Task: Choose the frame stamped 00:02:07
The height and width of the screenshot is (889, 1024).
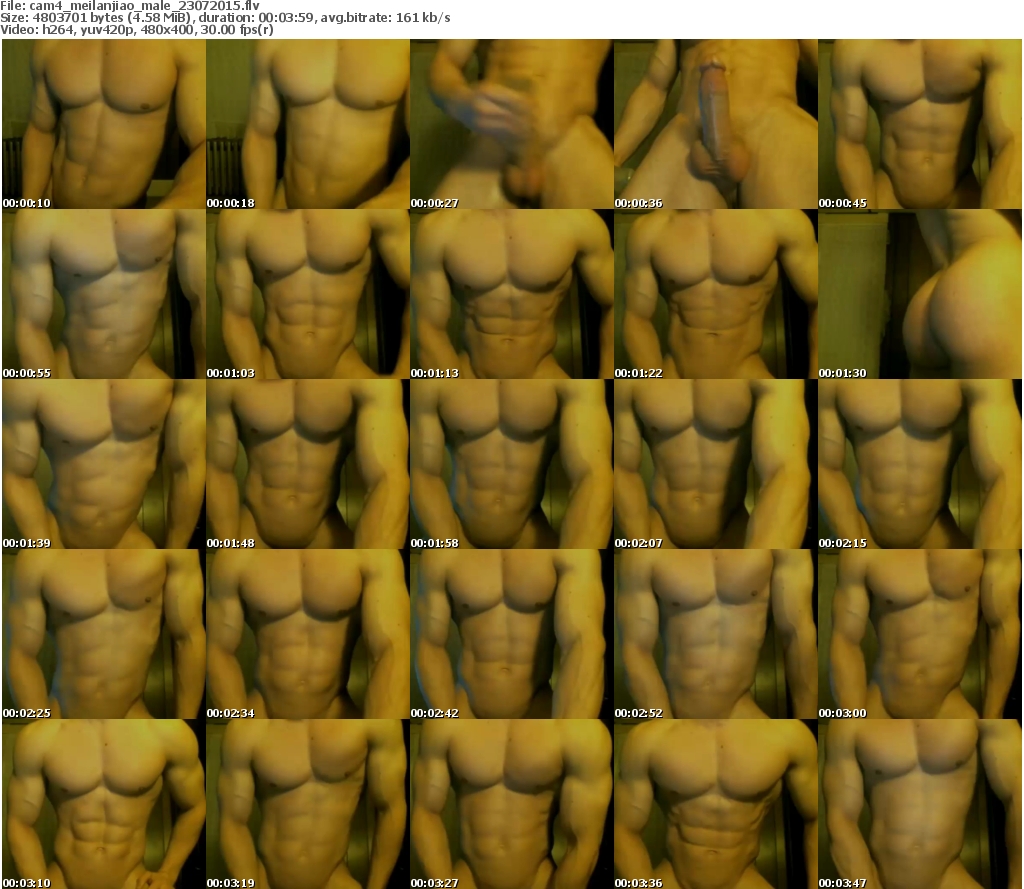Action: [x=716, y=464]
